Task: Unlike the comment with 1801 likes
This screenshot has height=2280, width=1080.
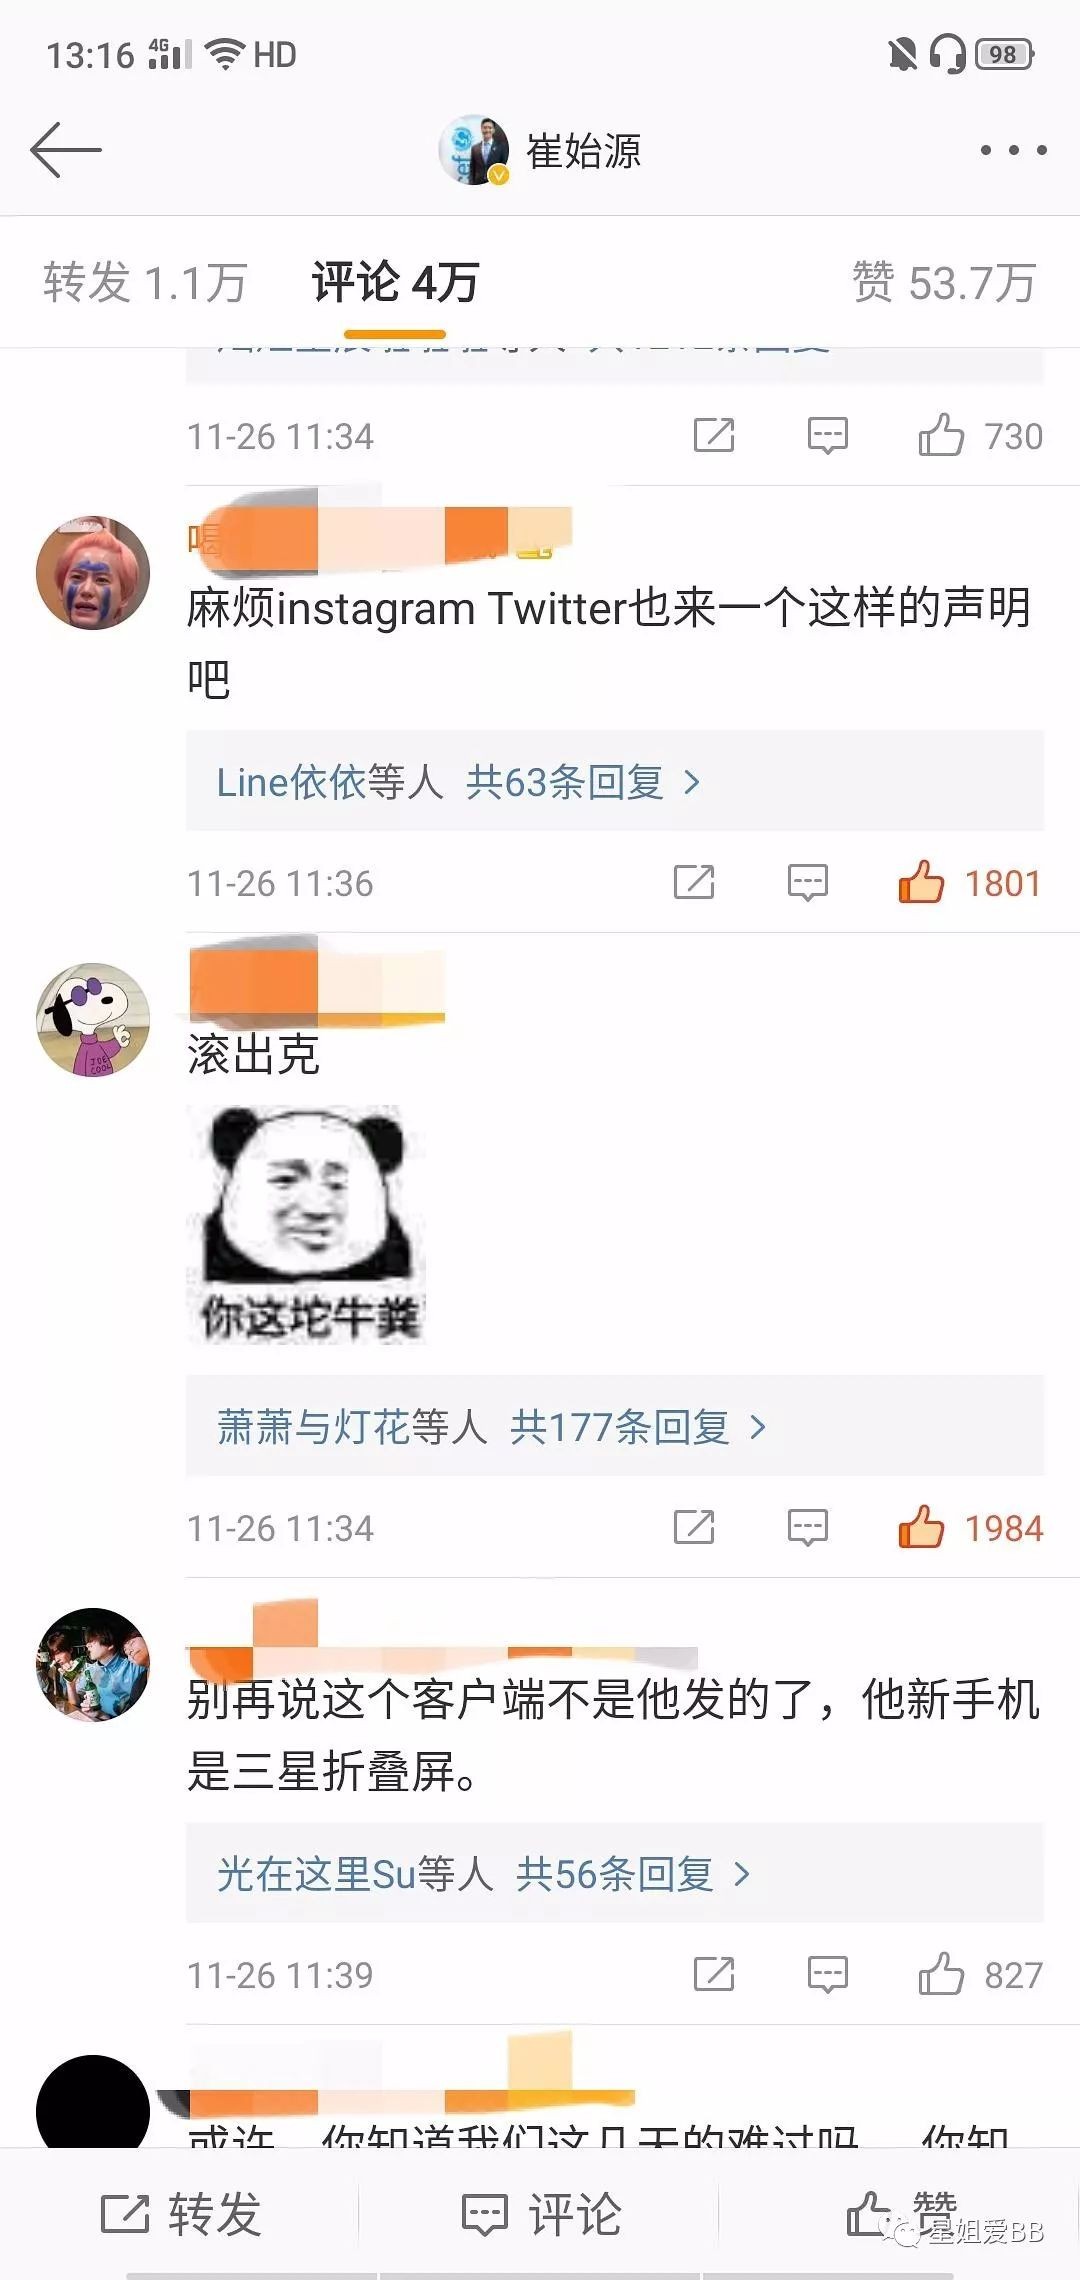Action: tap(921, 882)
